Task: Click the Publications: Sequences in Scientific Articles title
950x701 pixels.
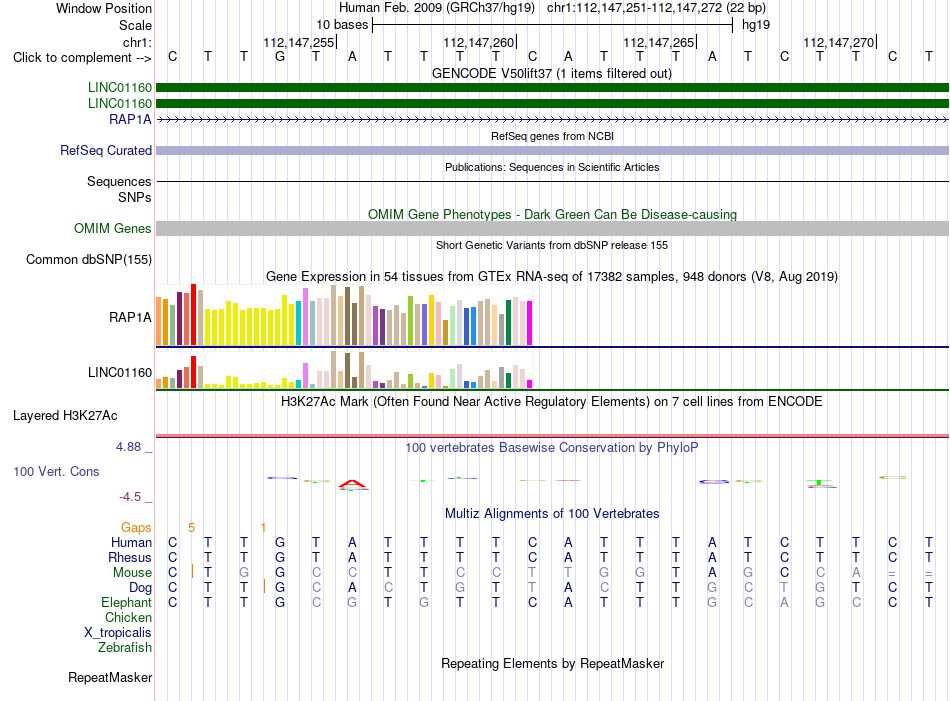Action: click(x=552, y=167)
